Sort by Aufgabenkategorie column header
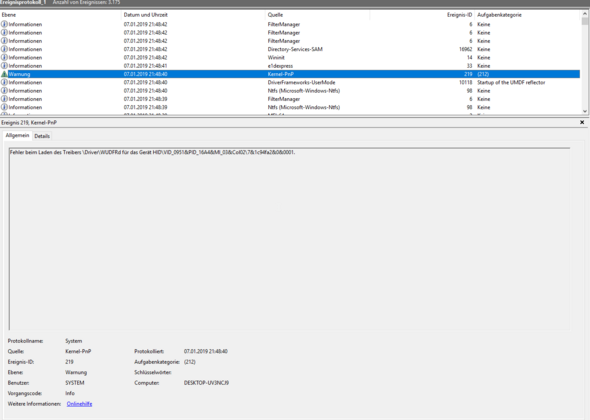Screen dimensions: 590x420 (x=527, y=15)
